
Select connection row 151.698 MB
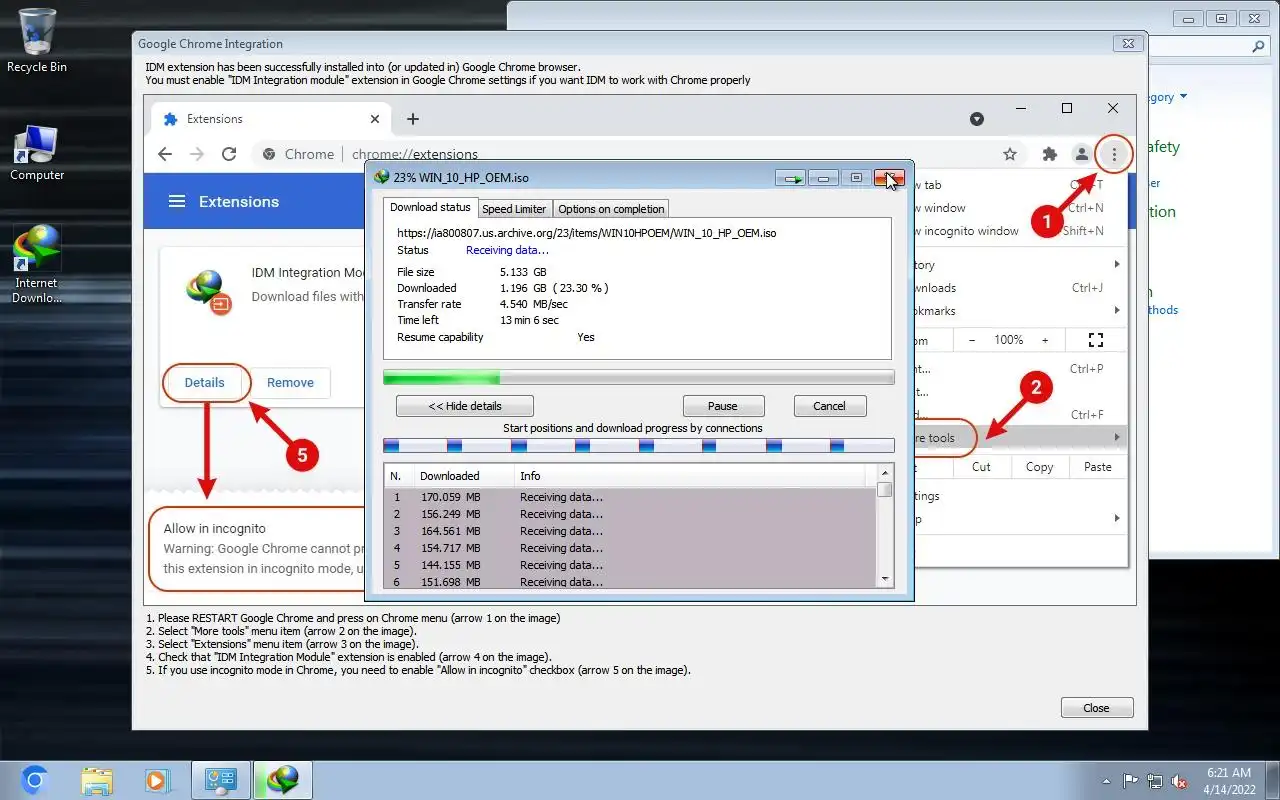(x=630, y=581)
